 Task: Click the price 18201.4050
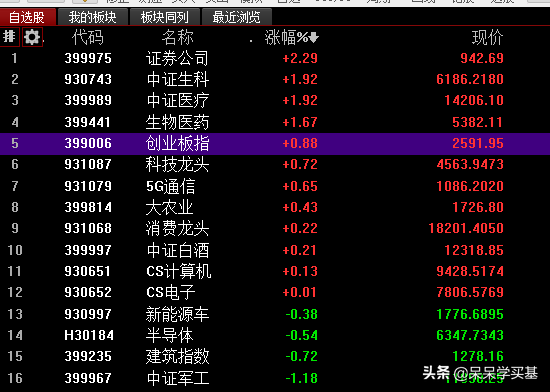pos(466,229)
